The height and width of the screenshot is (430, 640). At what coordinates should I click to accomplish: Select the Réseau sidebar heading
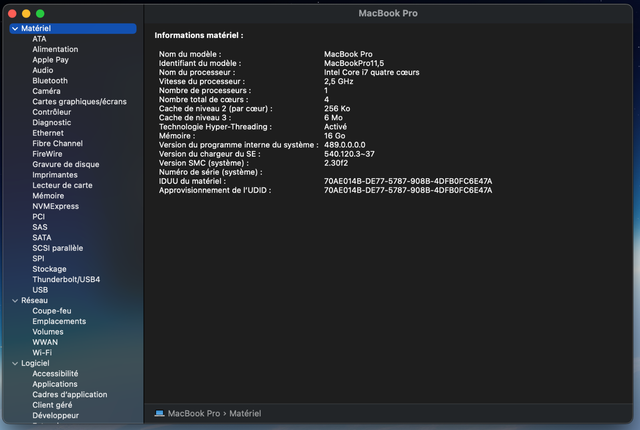[34, 301]
